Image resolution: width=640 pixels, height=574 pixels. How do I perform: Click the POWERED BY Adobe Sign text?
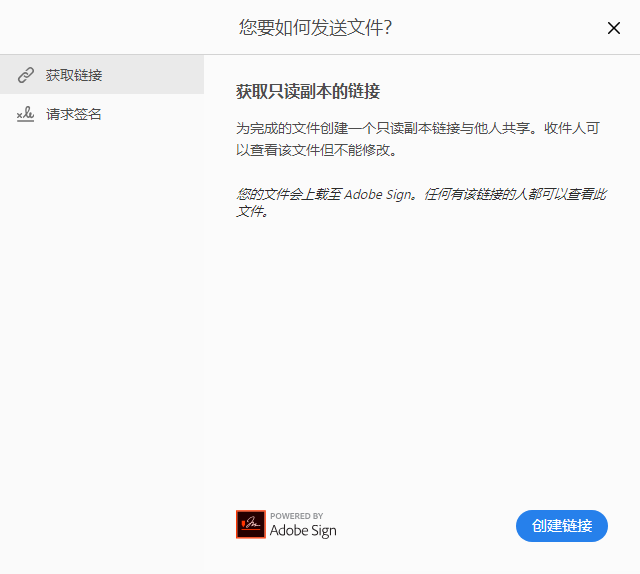(303, 525)
